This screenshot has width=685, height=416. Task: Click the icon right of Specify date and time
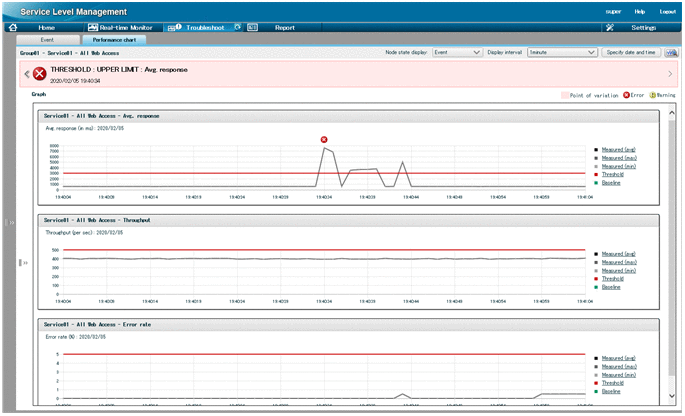tap(672, 51)
